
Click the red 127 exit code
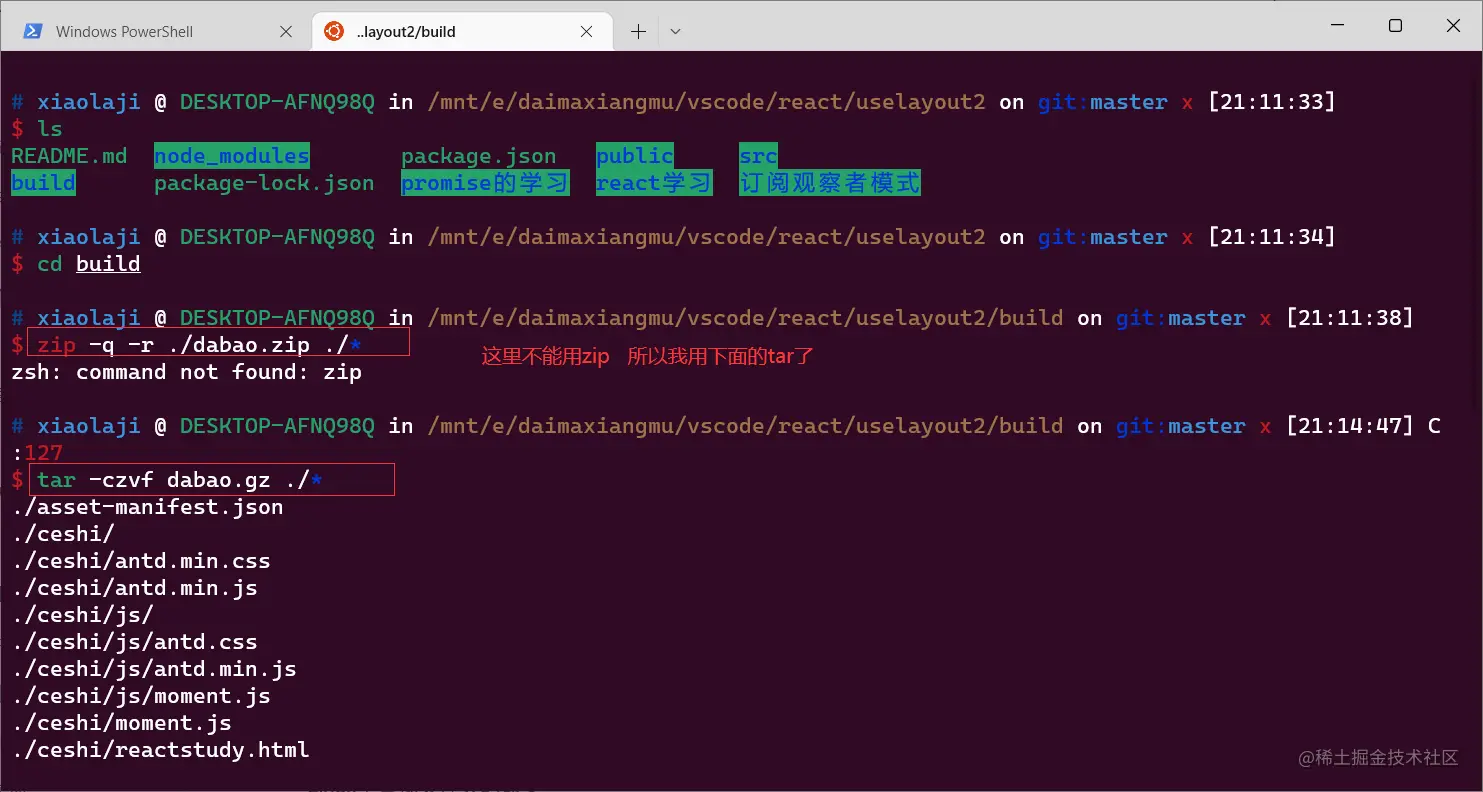(43, 453)
